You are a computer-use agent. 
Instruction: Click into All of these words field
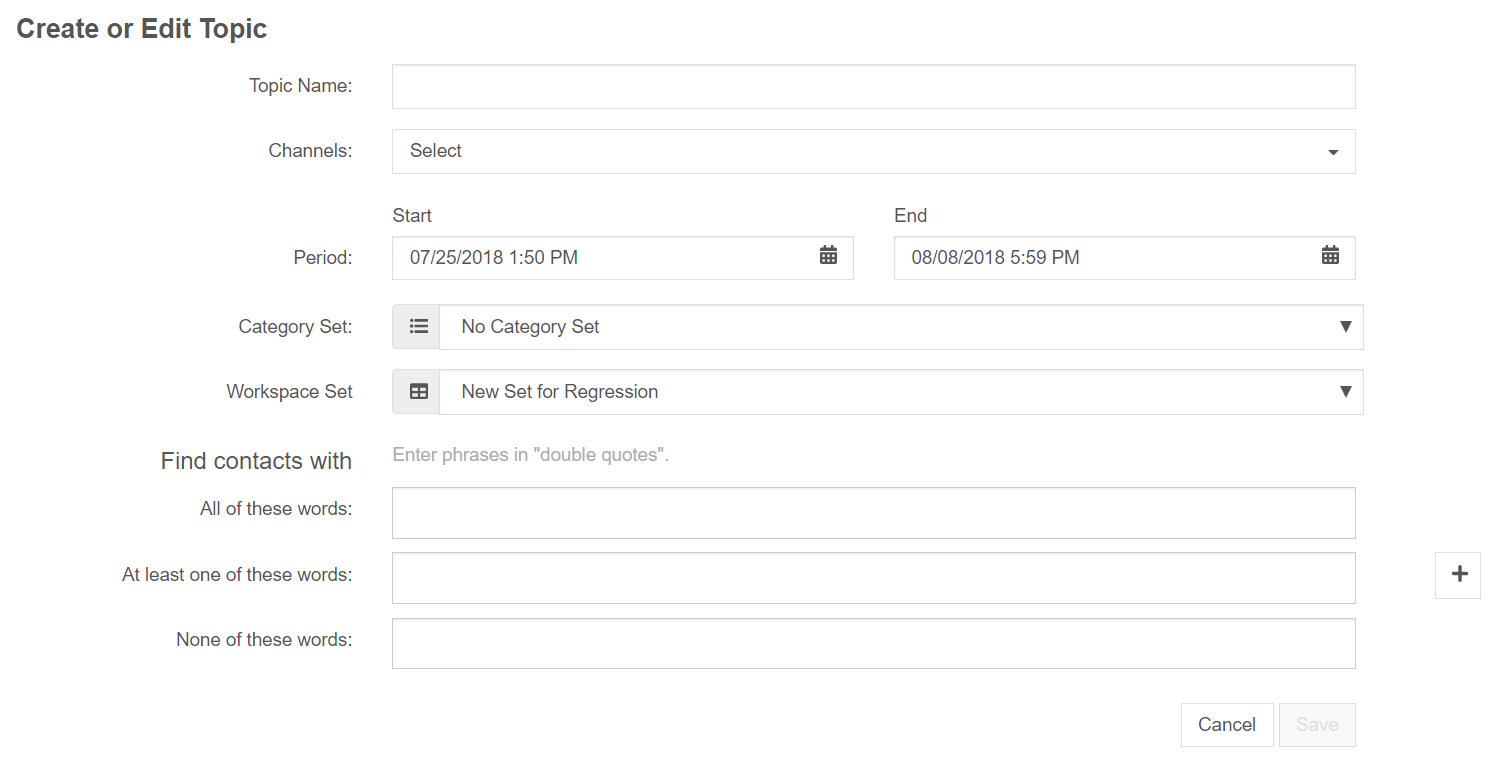coord(873,513)
